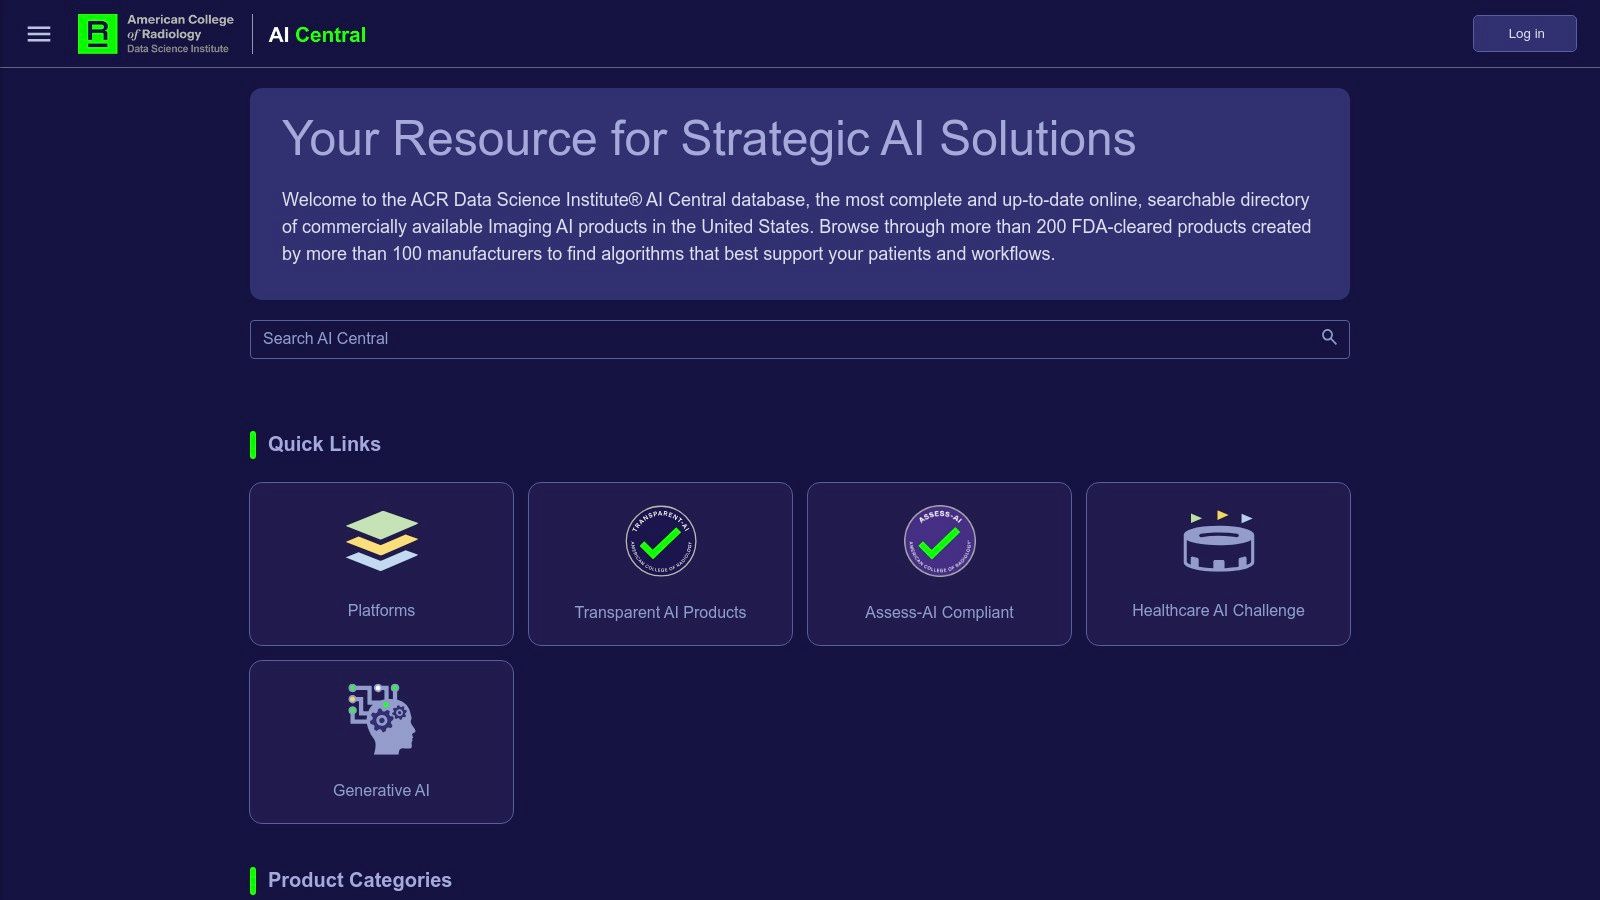Click inside the Search AI Central field
The image size is (1600, 900).
pos(700,339)
